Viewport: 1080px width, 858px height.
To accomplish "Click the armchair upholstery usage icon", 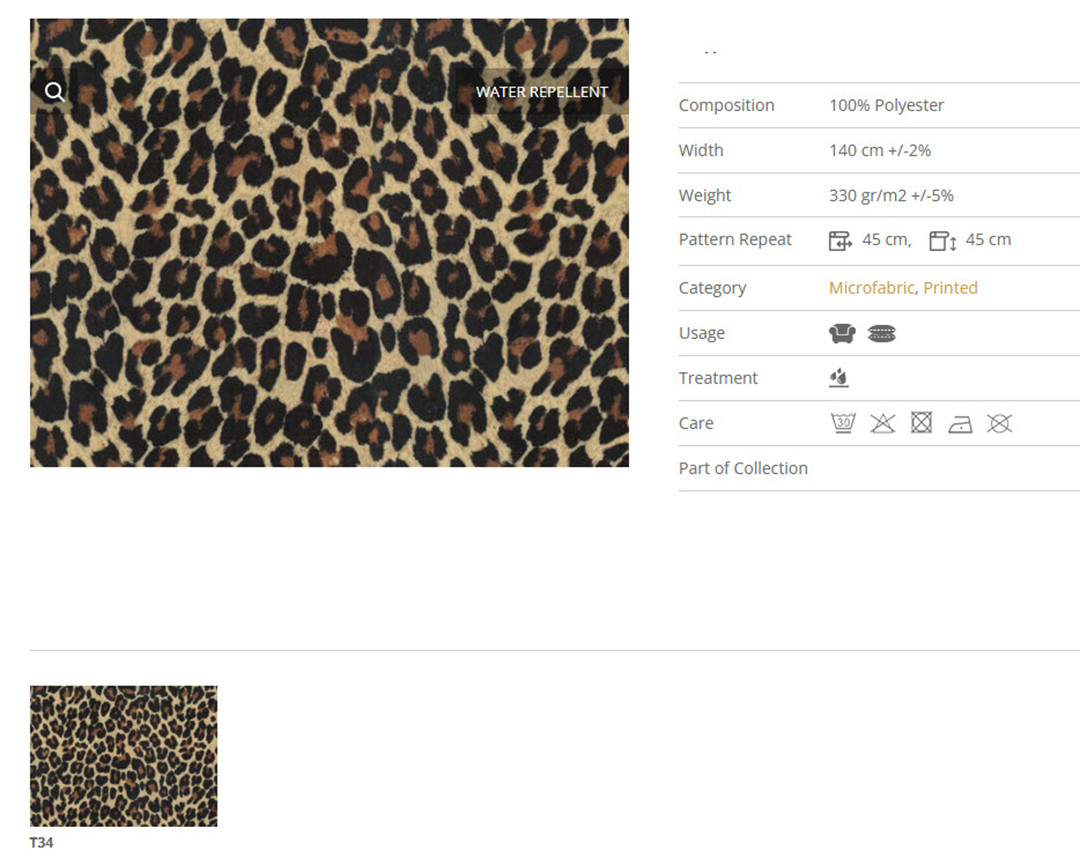I will pos(842,334).
